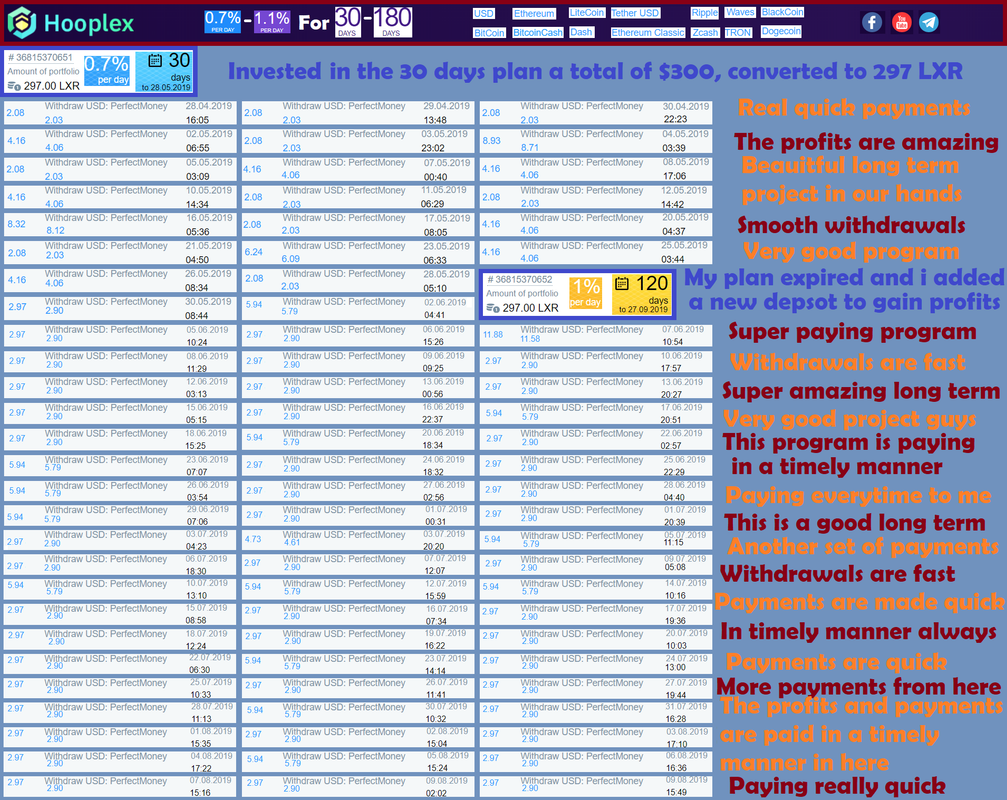Click the 1% per day orange tile
Viewport: 1007px width, 800px height.
tap(586, 293)
